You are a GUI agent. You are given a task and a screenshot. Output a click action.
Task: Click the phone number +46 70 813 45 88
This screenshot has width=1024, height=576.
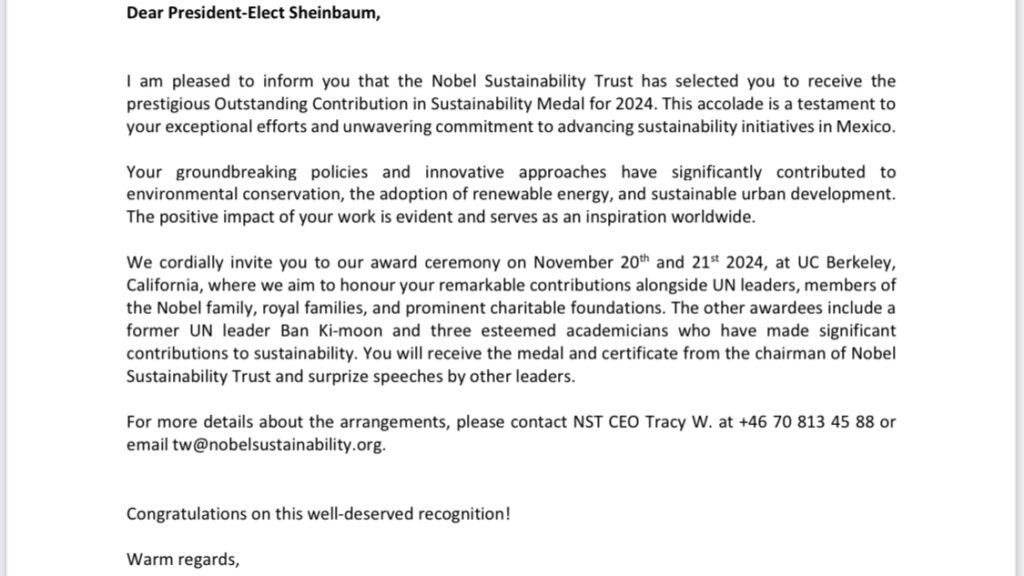pyautogui.click(x=806, y=422)
